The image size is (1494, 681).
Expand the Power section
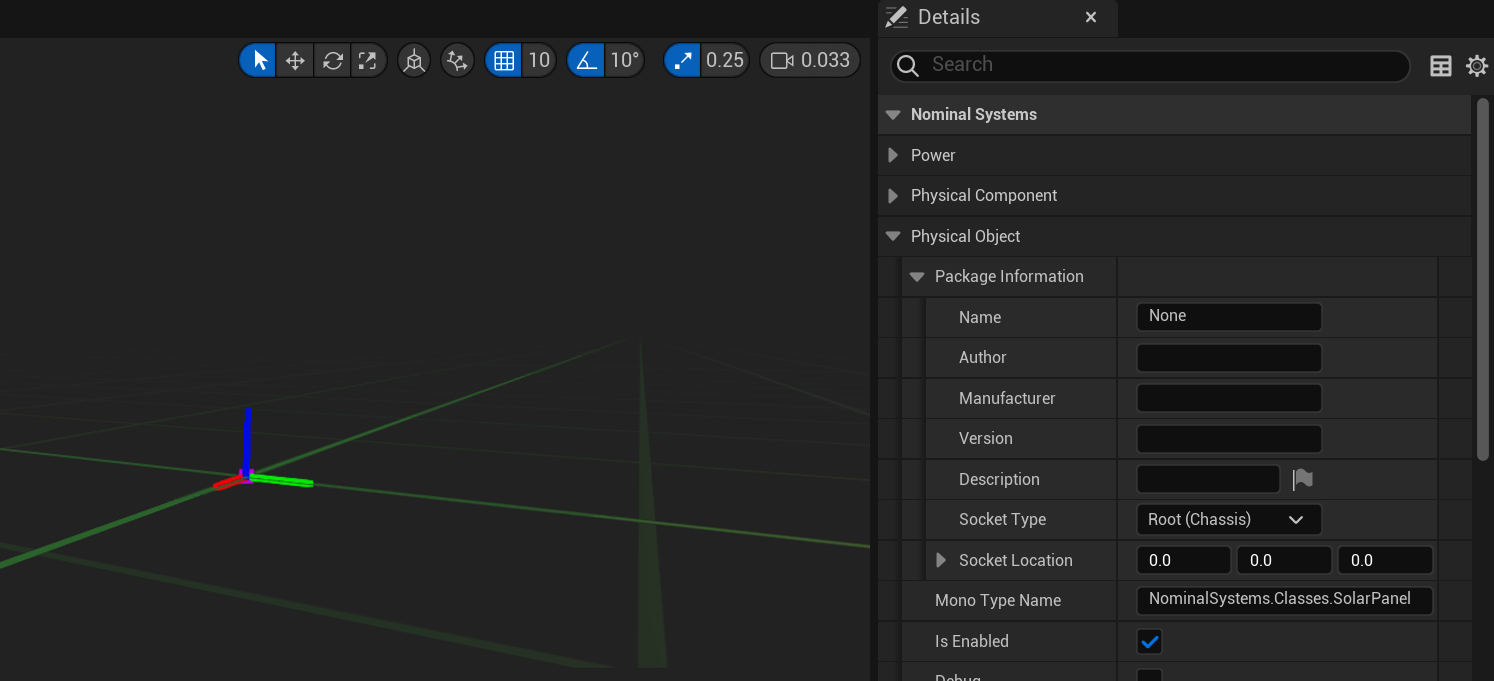point(893,155)
